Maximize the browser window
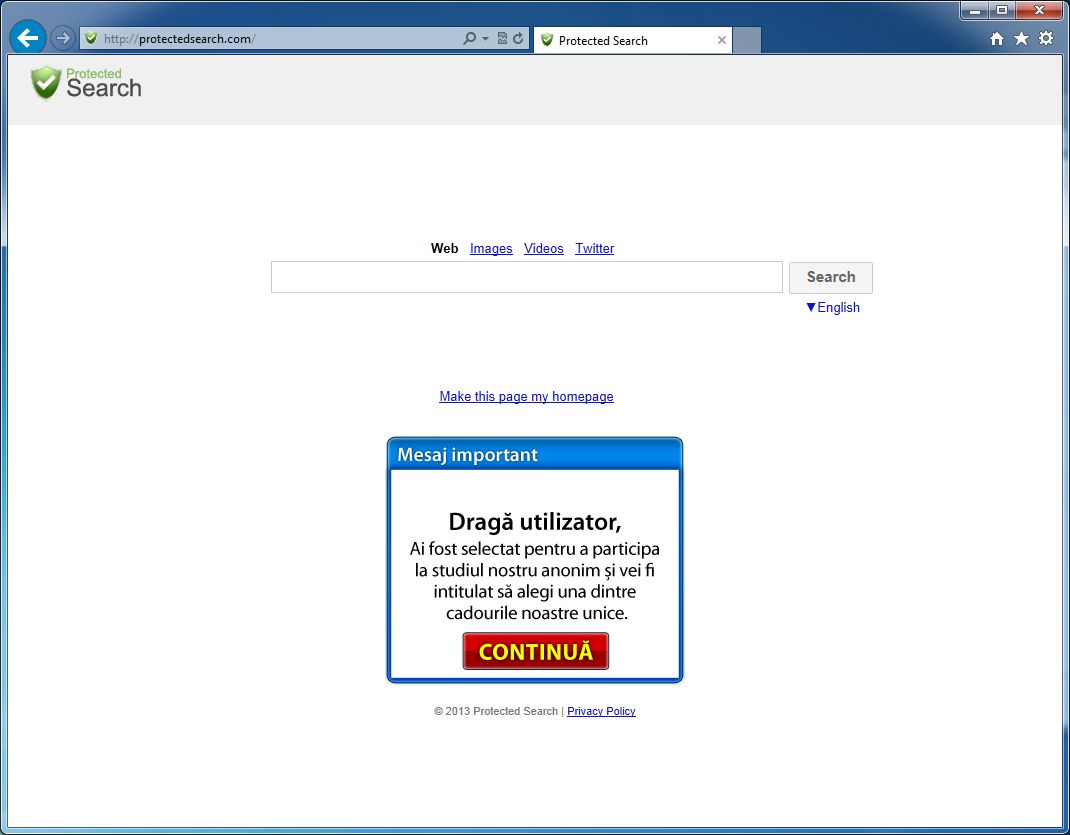This screenshot has height=835, width=1070. [x=1002, y=10]
